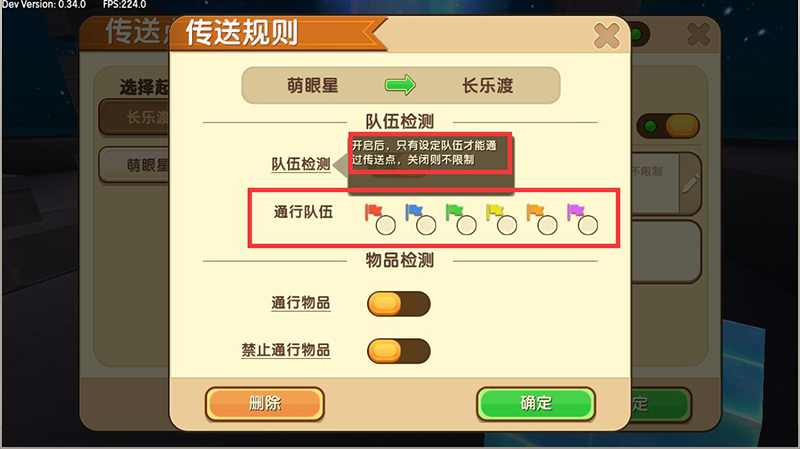The width and height of the screenshot is (800, 449).
Task: Toggle the background panel yellow switch
Action: tap(668, 126)
